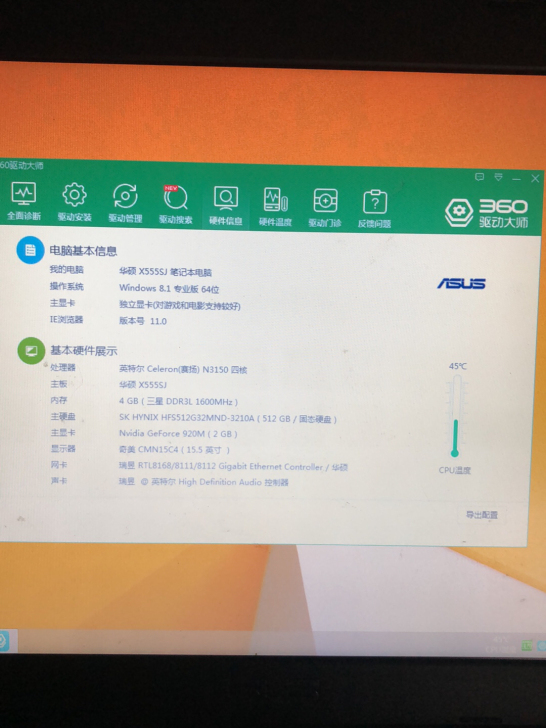Click the 我的电脑 label

tap(66, 270)
